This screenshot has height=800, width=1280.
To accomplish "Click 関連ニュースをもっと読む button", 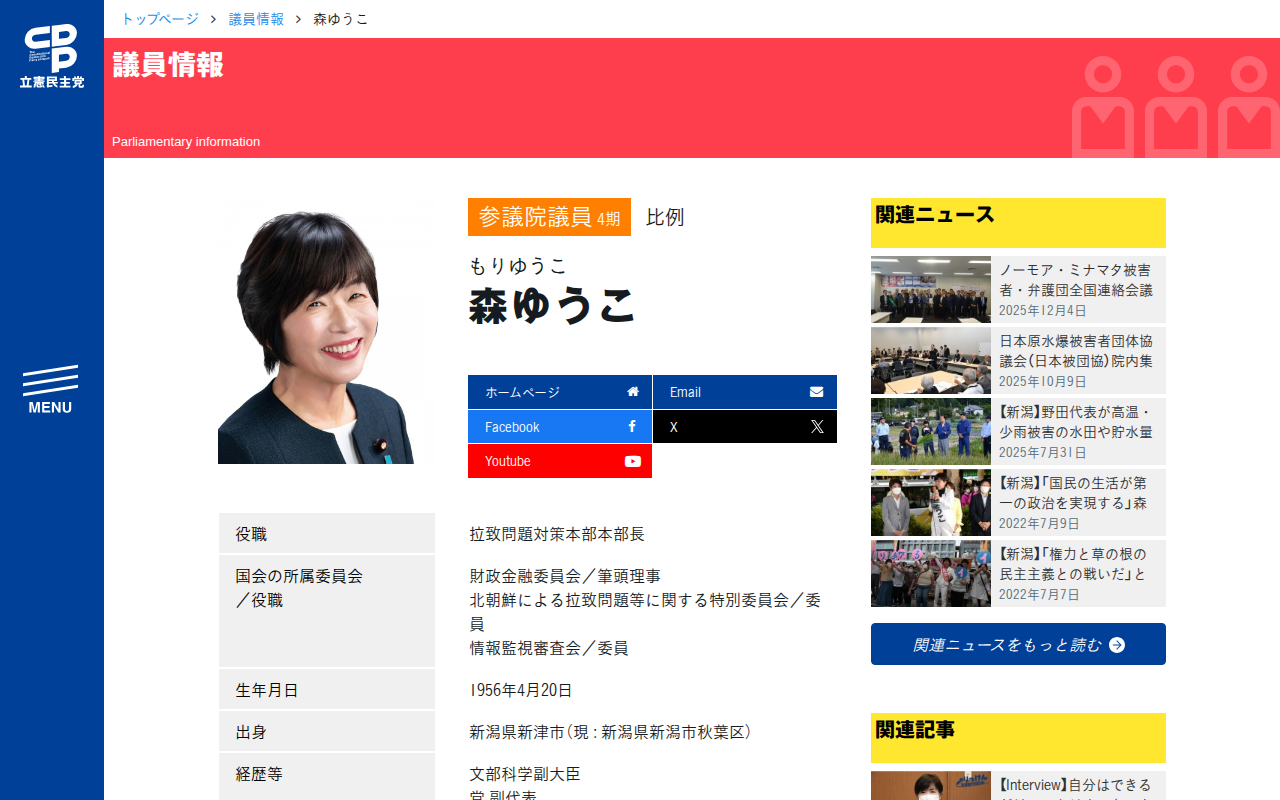I will point(1018,644).
